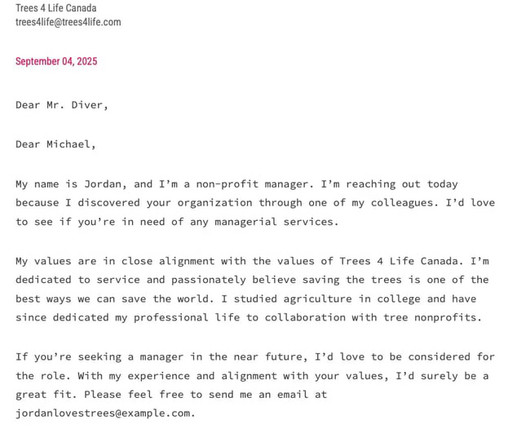This screenshot has width=530, height=442.
Task: Click the phrase managerial services
Action: point(274,222)
